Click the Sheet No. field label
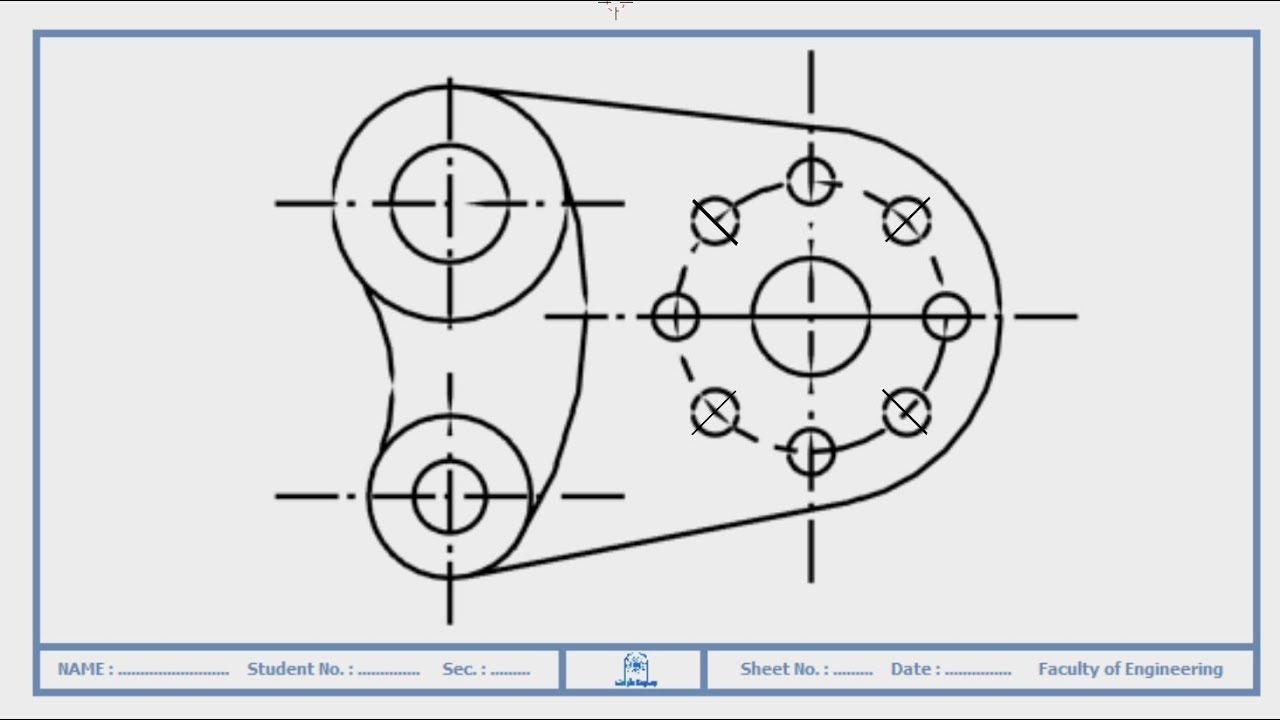The width and height of the screenshot is (1280, 720). (x=785, y=670)
